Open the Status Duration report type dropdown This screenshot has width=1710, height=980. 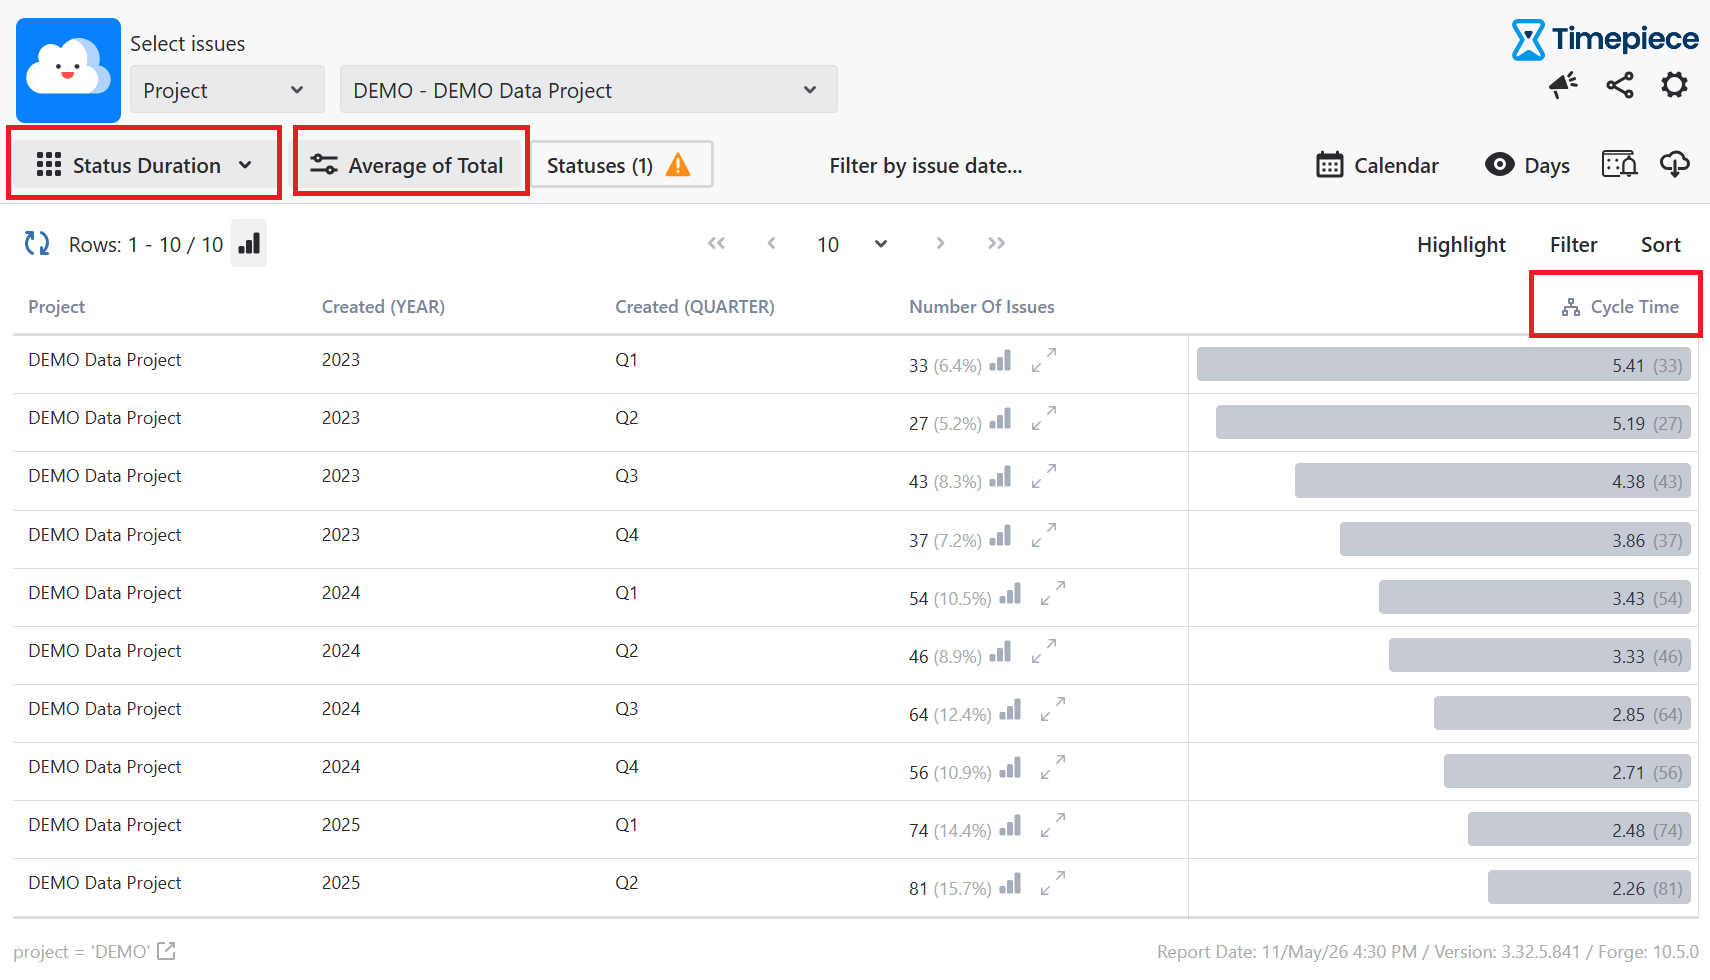click(144, 165)
